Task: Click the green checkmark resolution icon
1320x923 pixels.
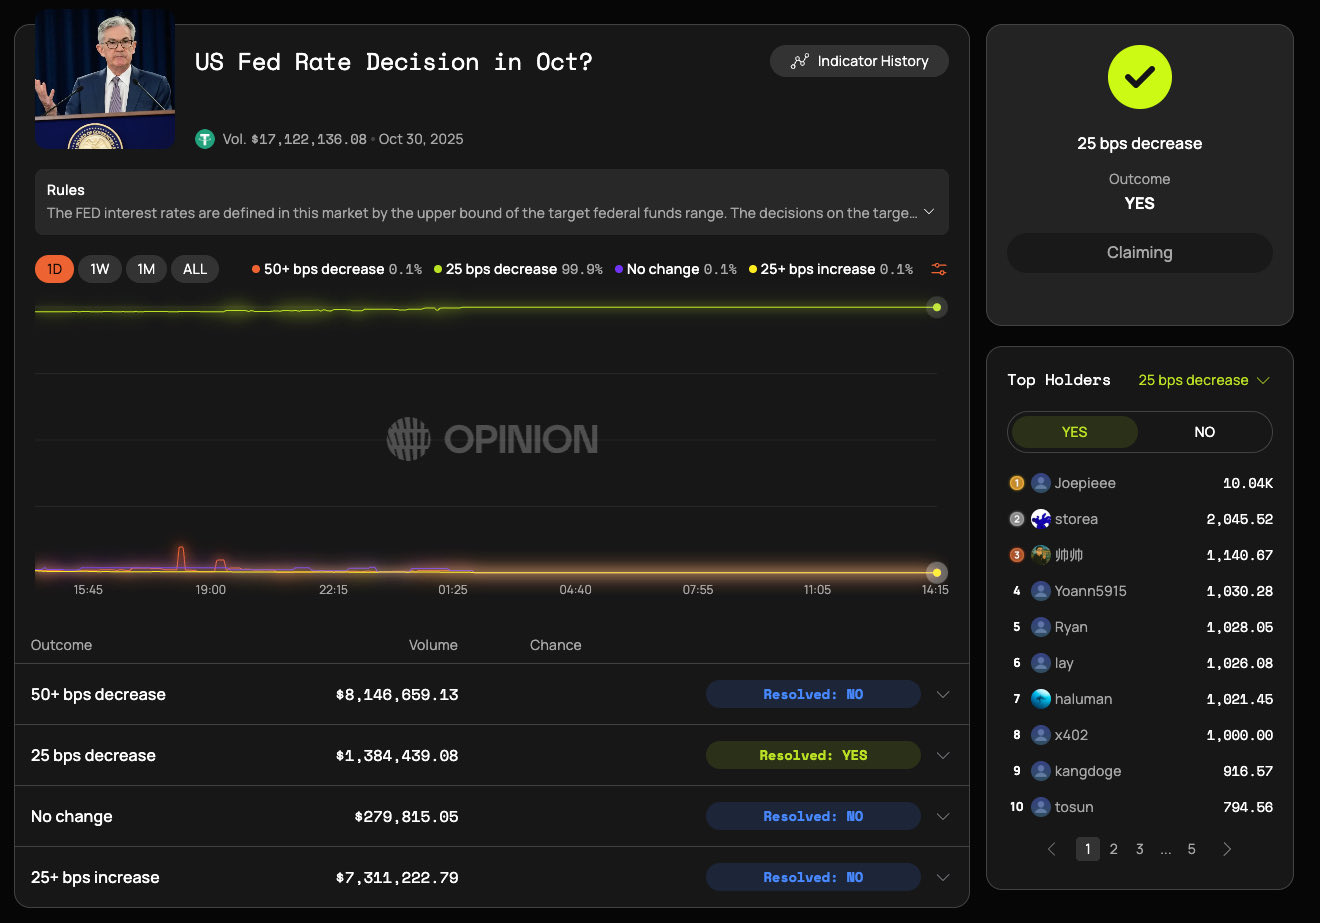Action: [1139, 77]
